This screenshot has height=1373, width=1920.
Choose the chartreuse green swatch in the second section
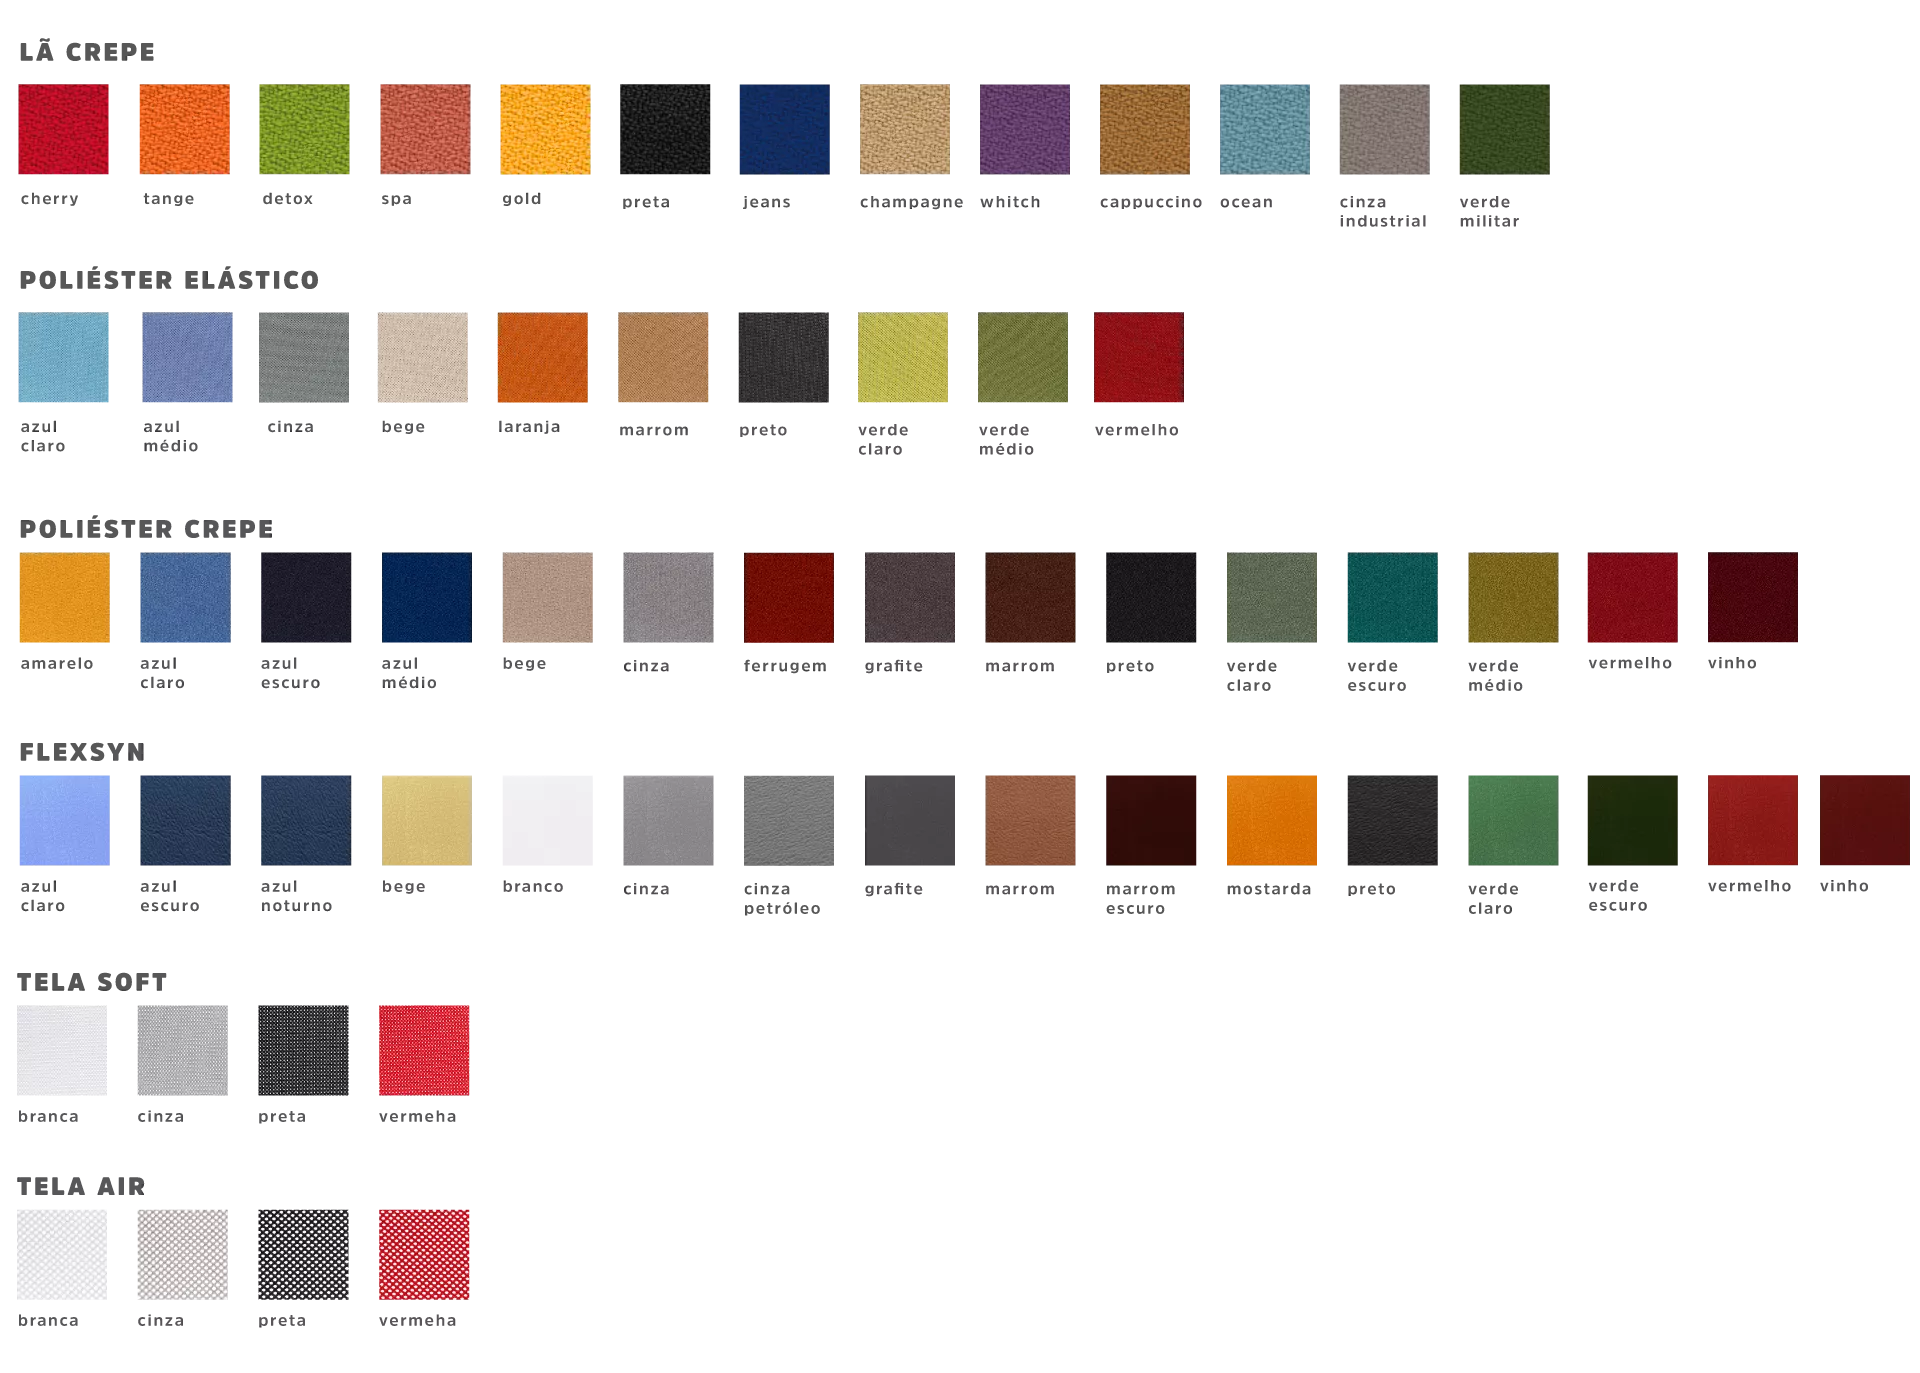coord(903,360)
